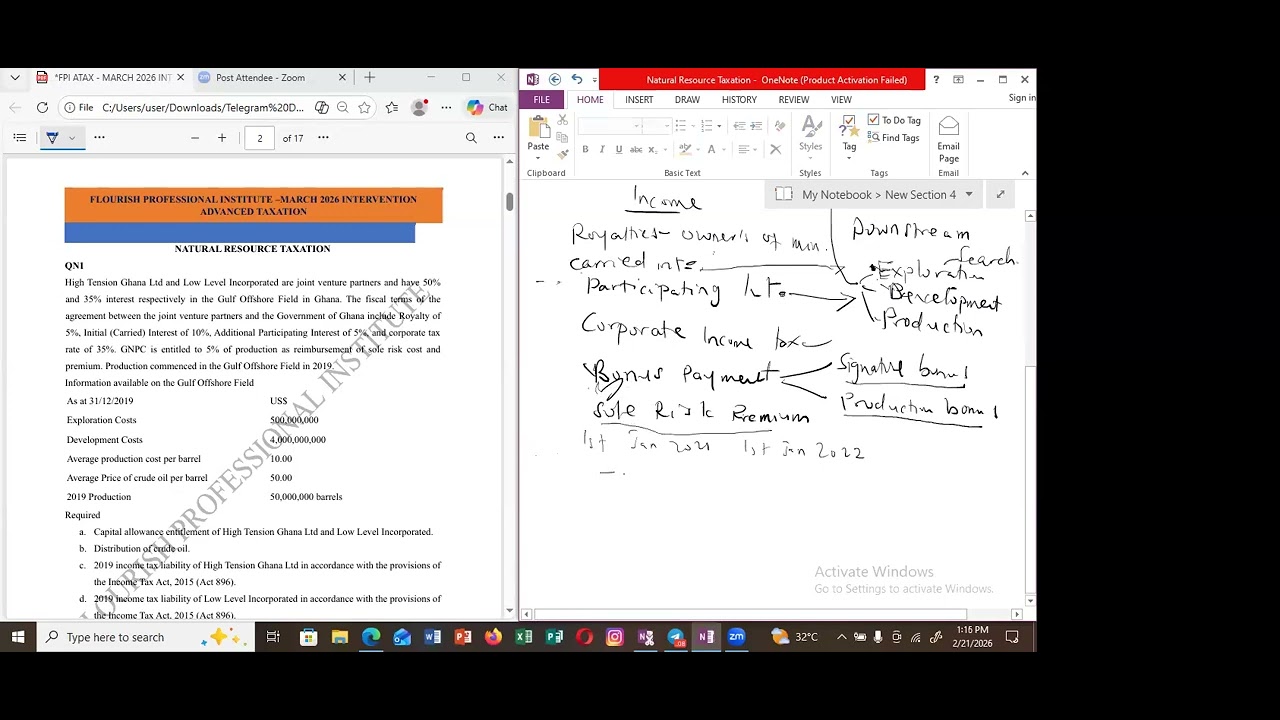
Task: Open the font size combo box
Action: [657, 126]
